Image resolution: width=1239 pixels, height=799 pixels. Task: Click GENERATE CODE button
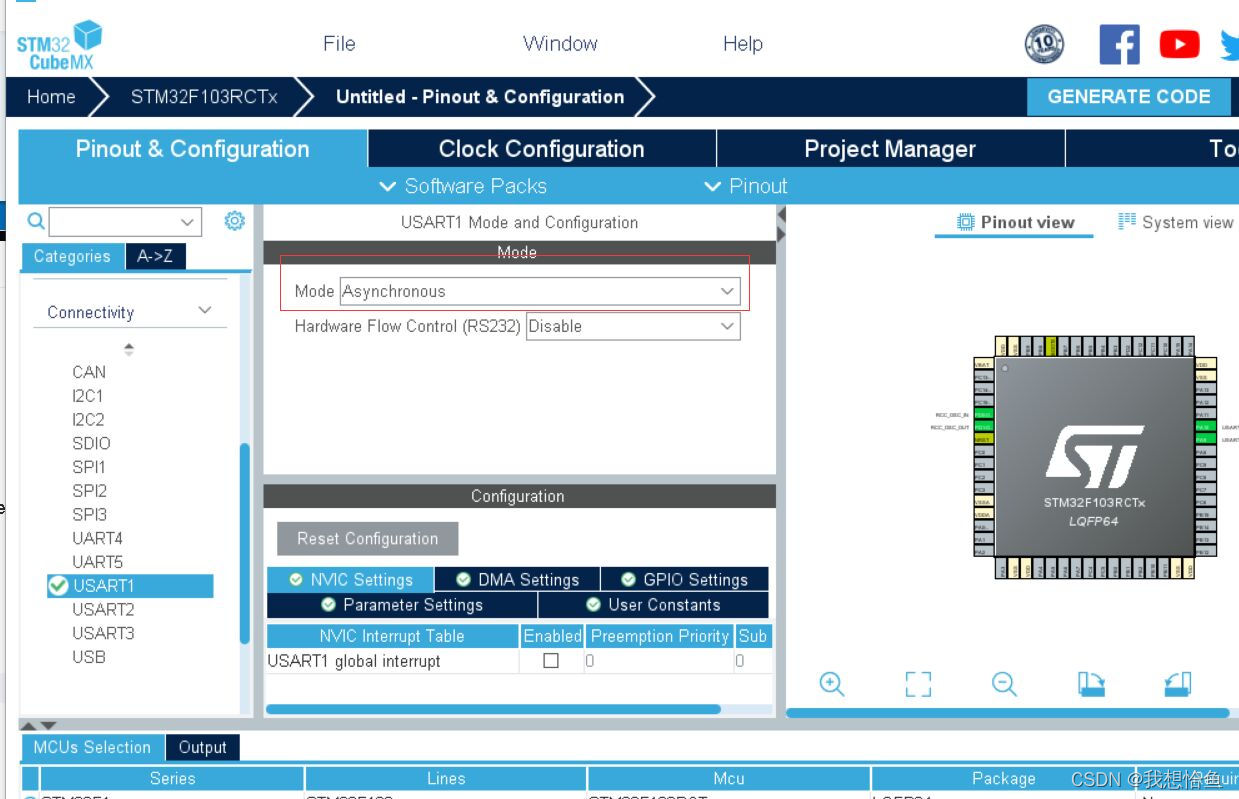[x=1129, y=97]
